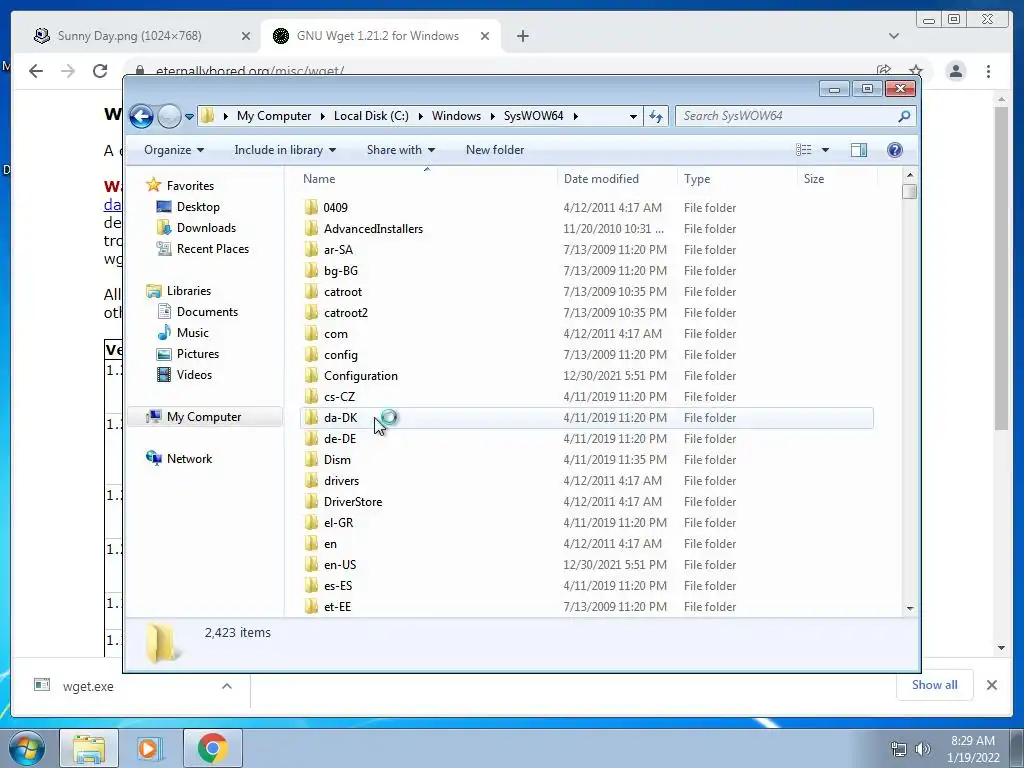Open Videos library
This screenshot has width=1024, height=768.
tap(194, 375)
